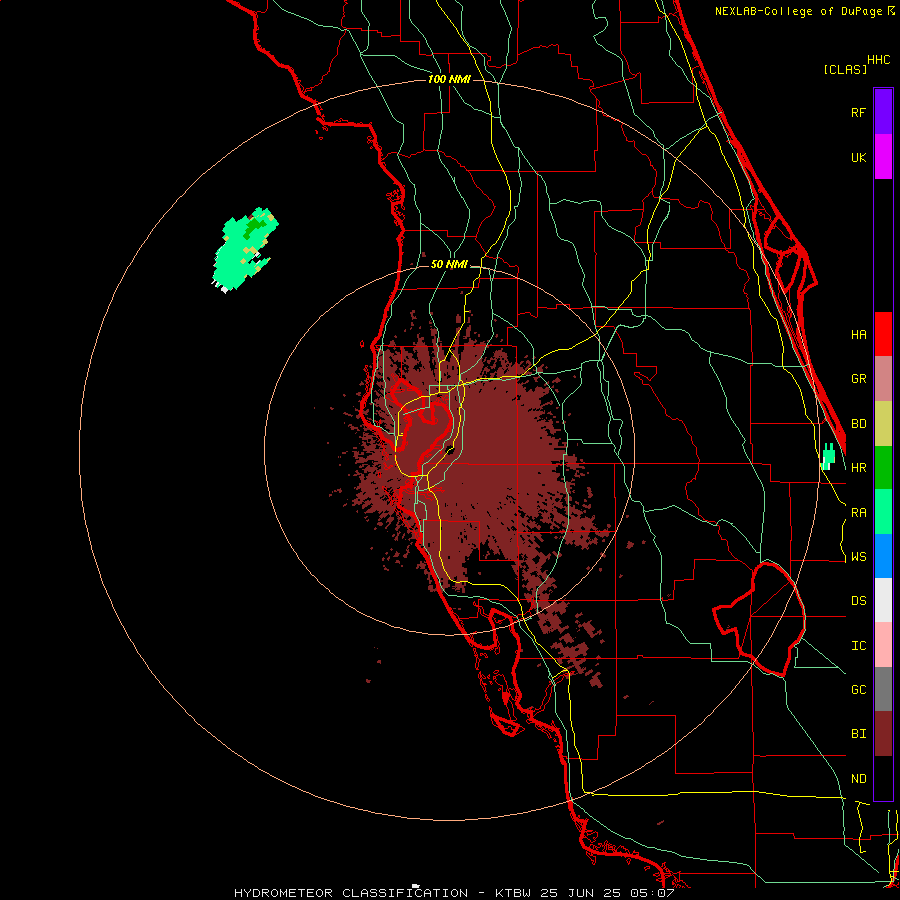Screen dimensions: 900x900
Task: Click the "DS" legend label
Action: (858, 601)
